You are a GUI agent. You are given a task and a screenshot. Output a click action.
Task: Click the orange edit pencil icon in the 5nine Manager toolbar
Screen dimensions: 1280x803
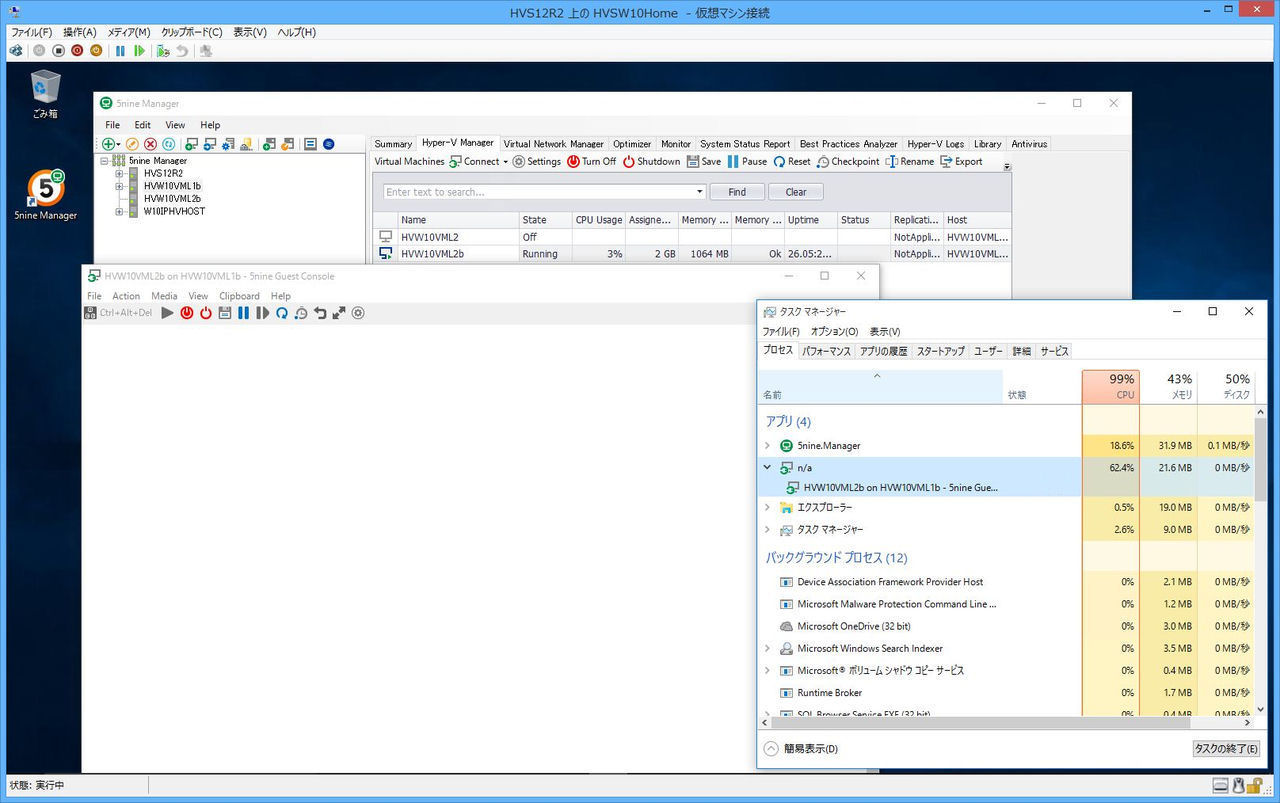[x=132, y=144]
